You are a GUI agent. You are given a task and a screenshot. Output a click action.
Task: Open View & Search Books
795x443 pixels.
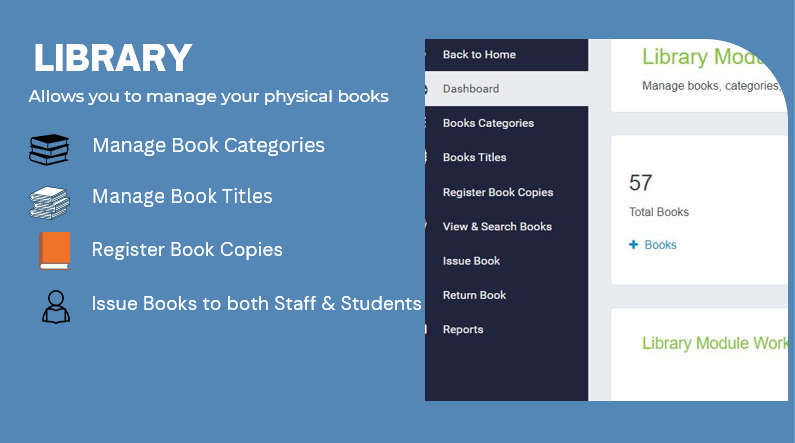tap(507, 227)
